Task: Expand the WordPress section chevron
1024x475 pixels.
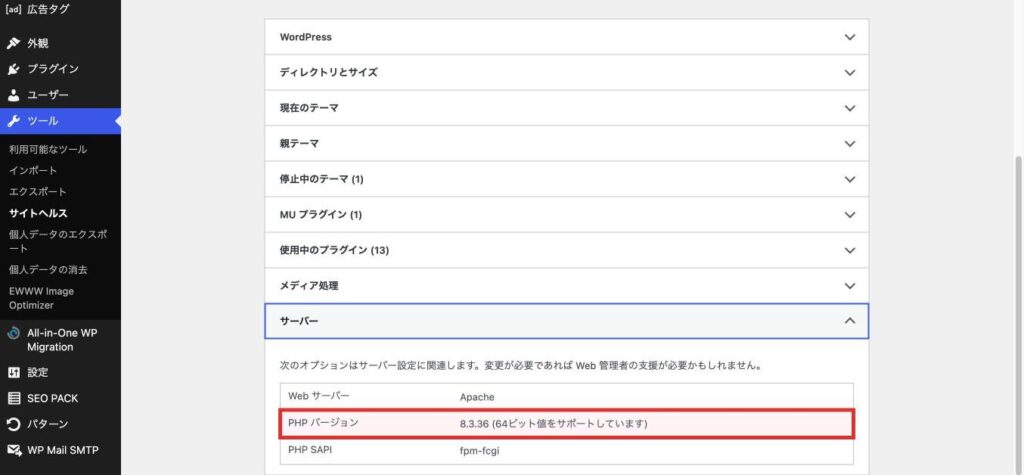Action: tap(850, 37)
